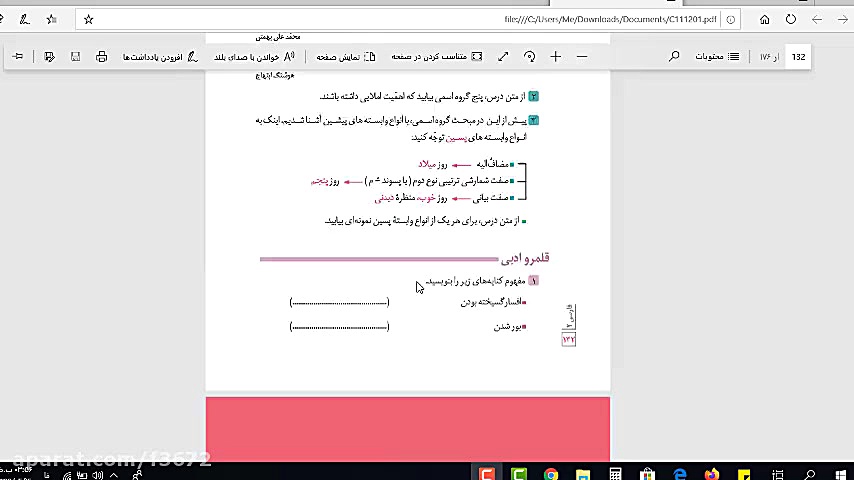The height and width of the screenshot is (480, 854).
Task: Expand the system tray hidden icons chevron
Action: pos(114,475)
